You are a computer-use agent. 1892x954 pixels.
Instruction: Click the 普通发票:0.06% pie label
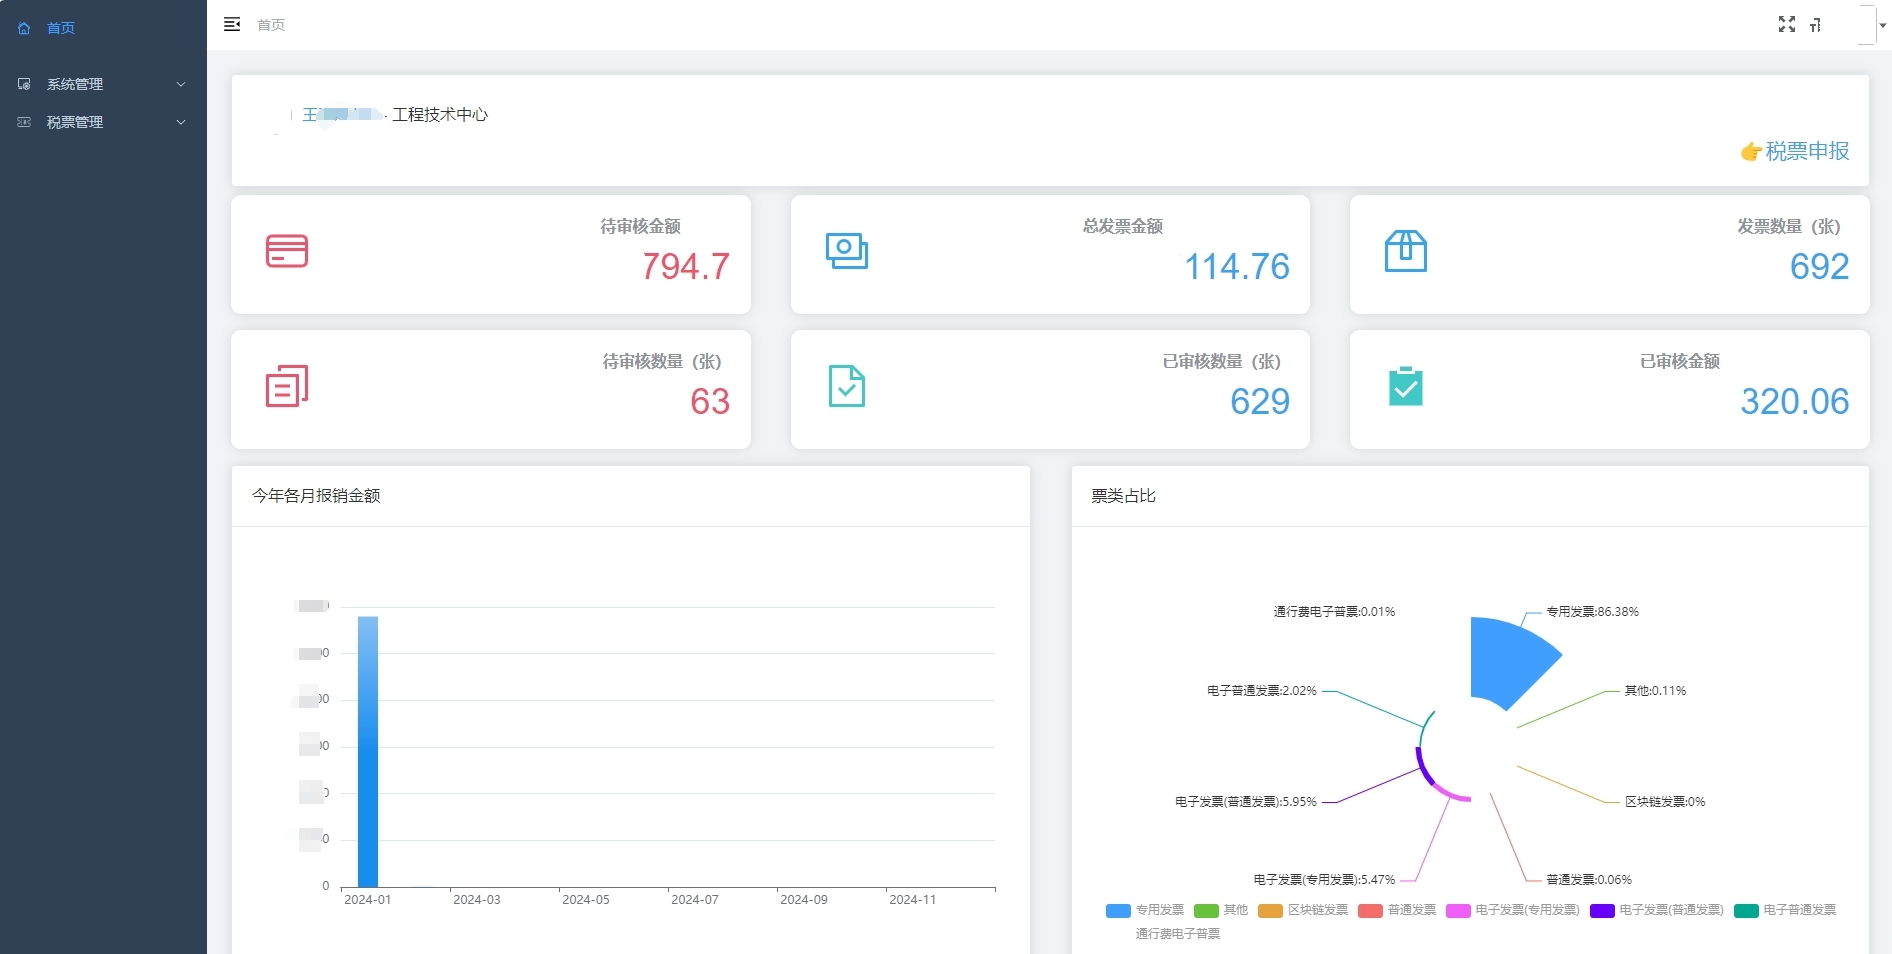pyautogui.click(x=1589, y=880)
